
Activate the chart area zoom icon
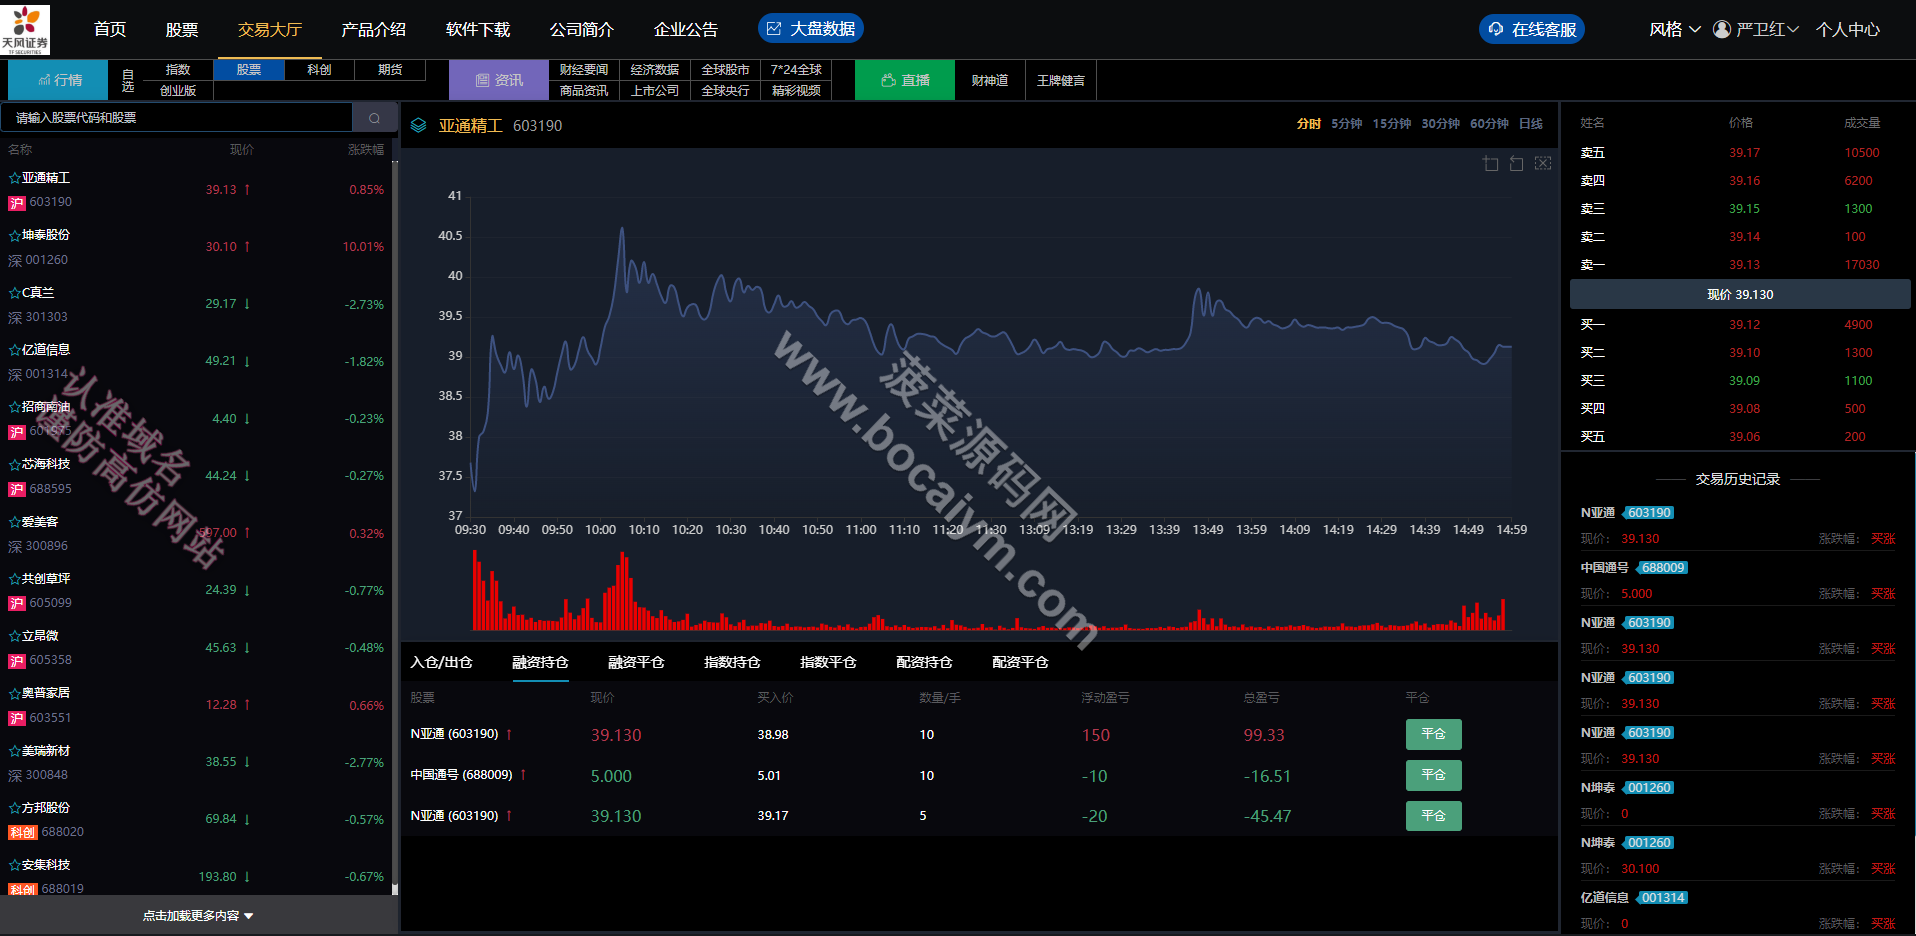pyautogui.click(x=1491, y=163)
